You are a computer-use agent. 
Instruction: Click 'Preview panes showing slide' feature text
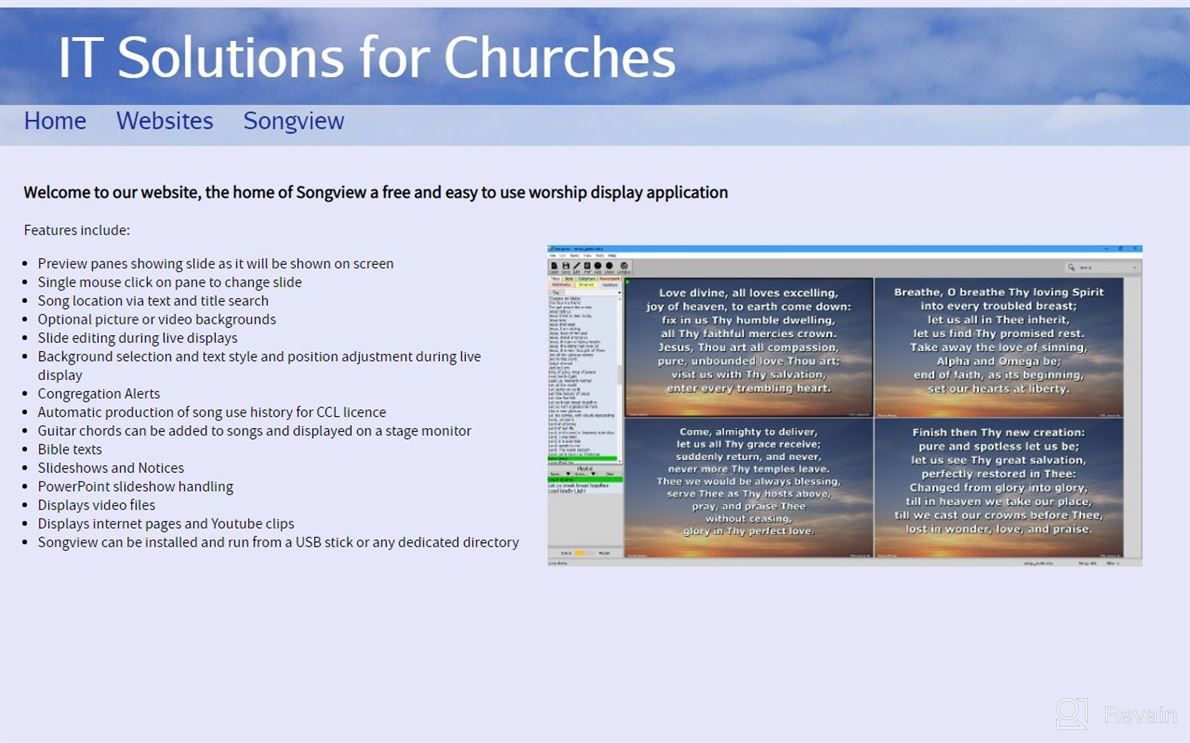[216, 263]
